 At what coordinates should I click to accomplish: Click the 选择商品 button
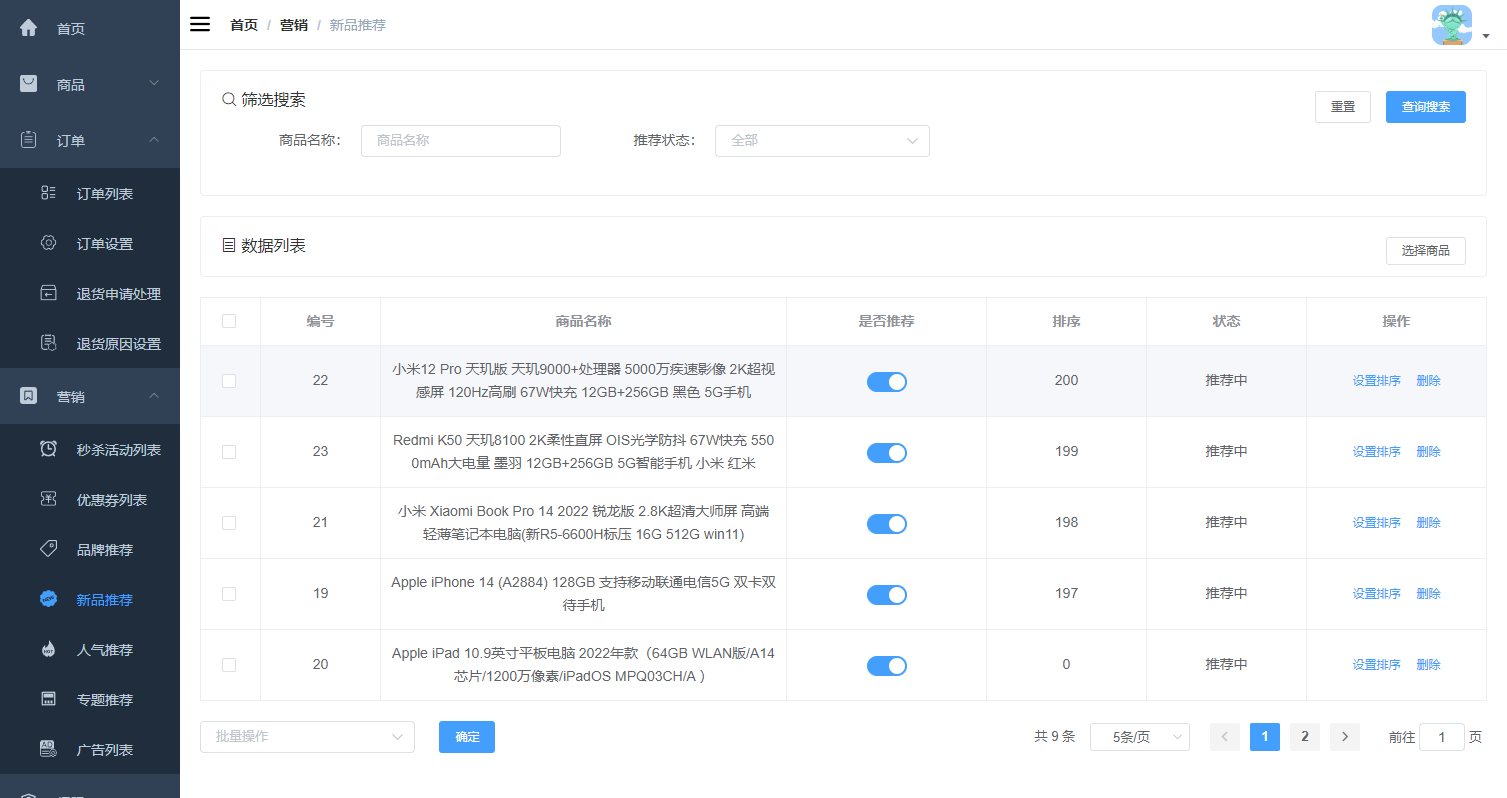pyautogui.click(x=1425, y=251)
